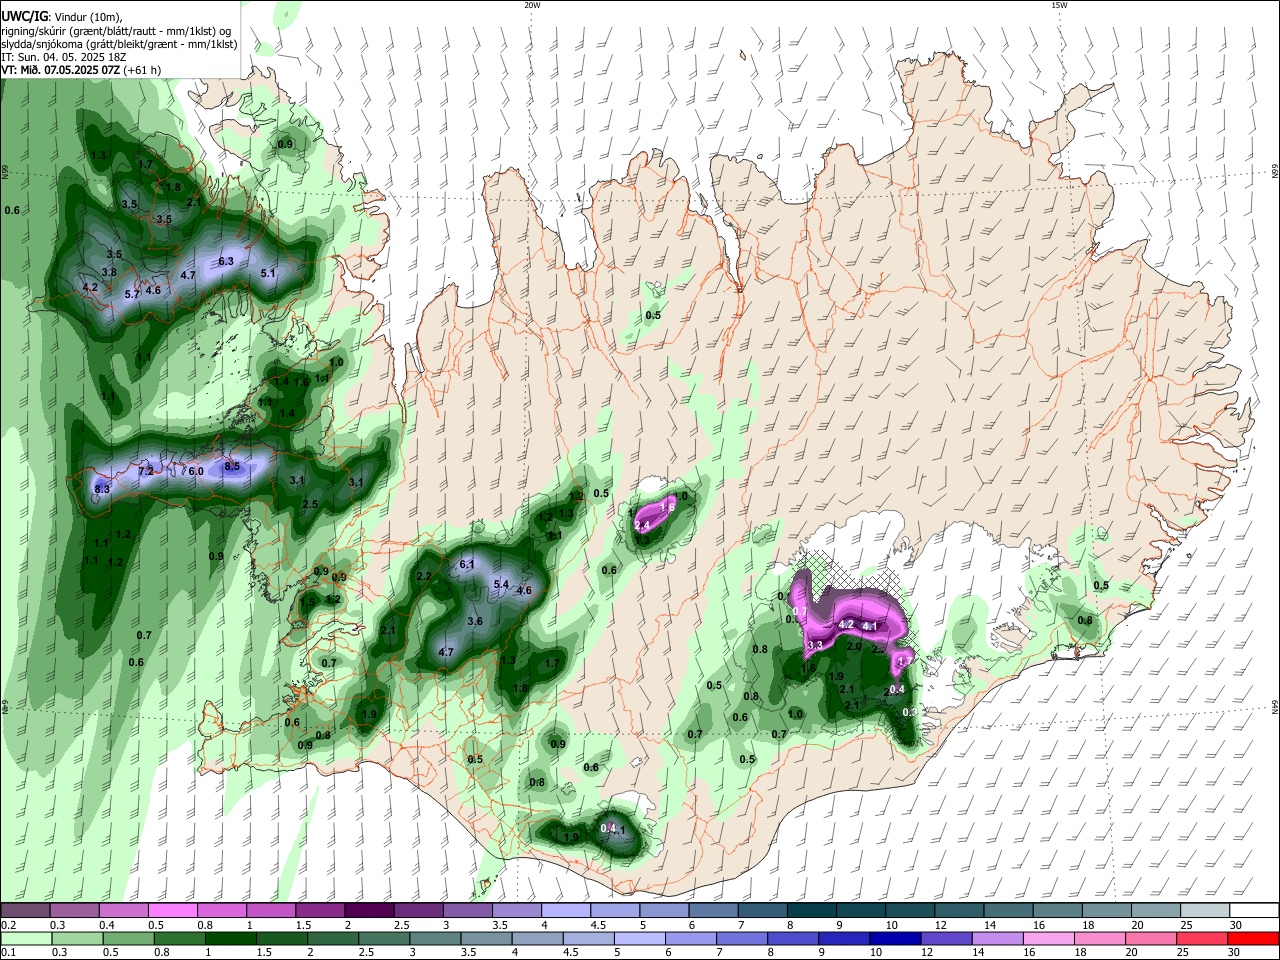1280x960 pixels.
Task: Click the white 30 swatch, top legend row
Action: pyautogui.click(x=1254, y=911)
